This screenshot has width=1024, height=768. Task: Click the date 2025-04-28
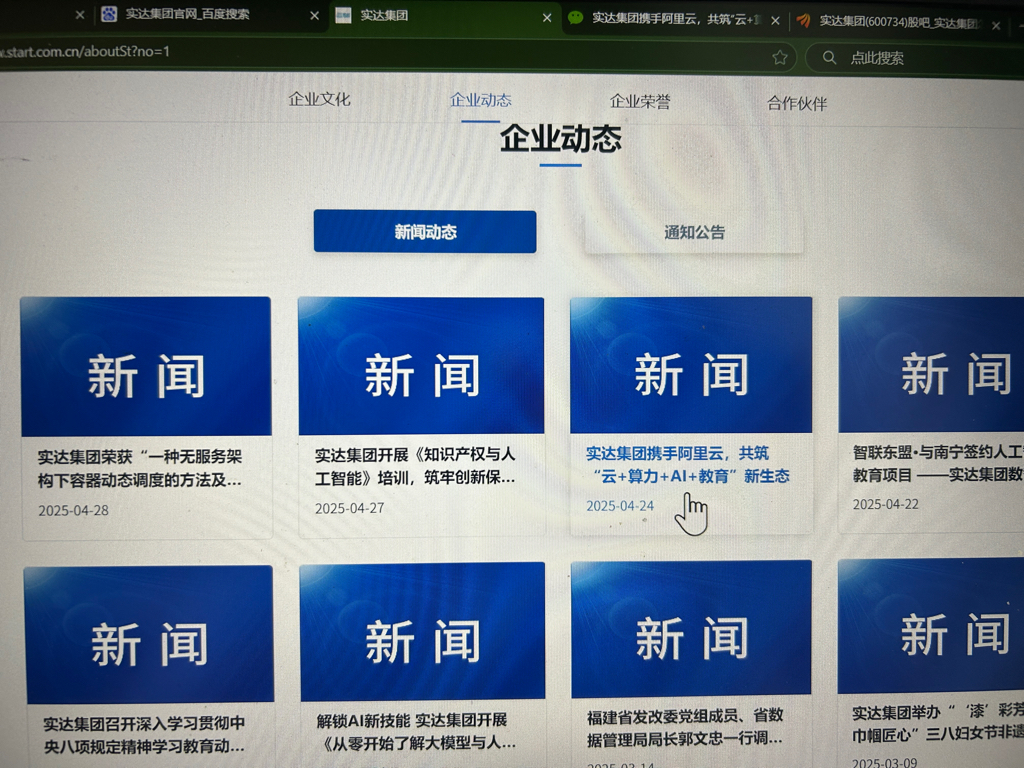[x=73, y=511]
